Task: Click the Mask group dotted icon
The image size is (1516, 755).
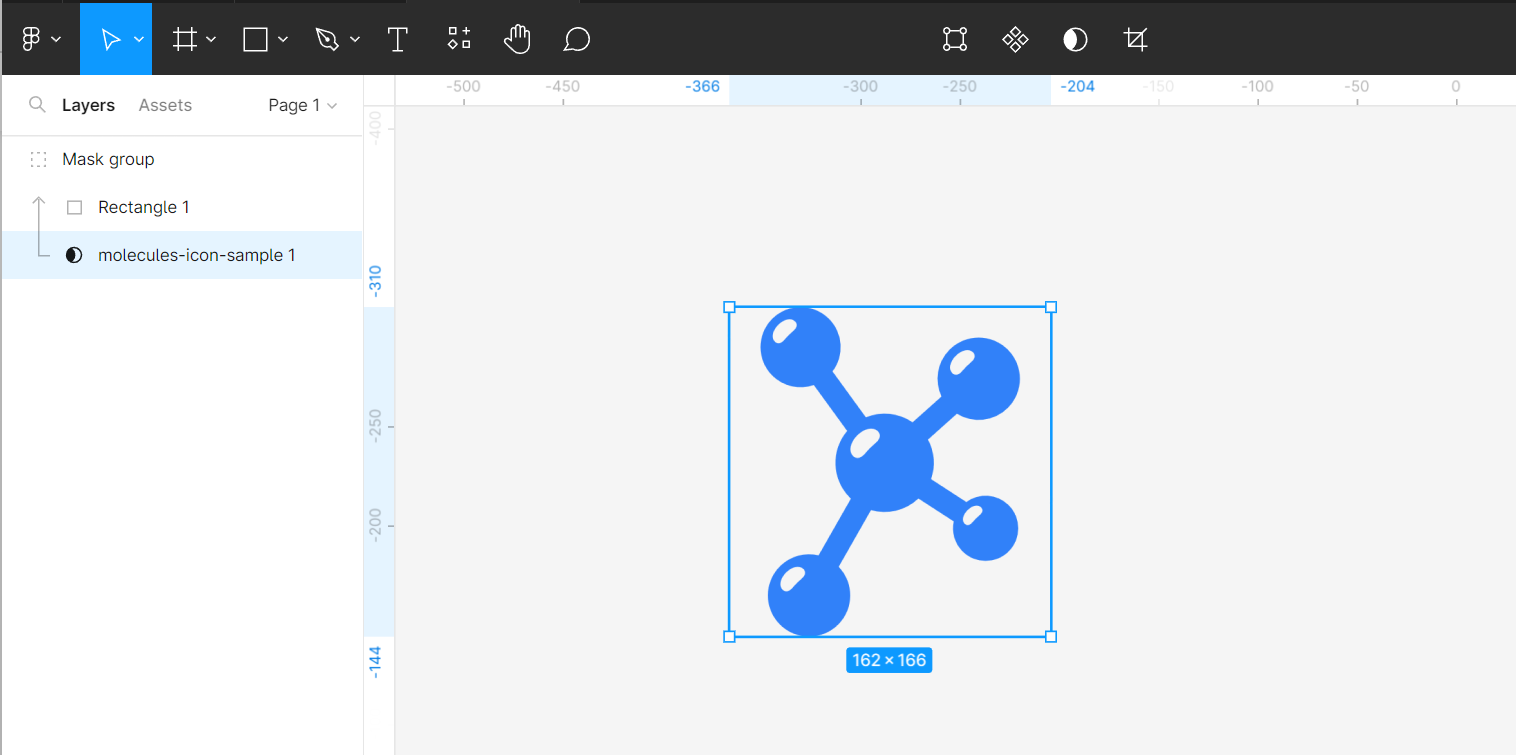Action: [x=38, y=159]
